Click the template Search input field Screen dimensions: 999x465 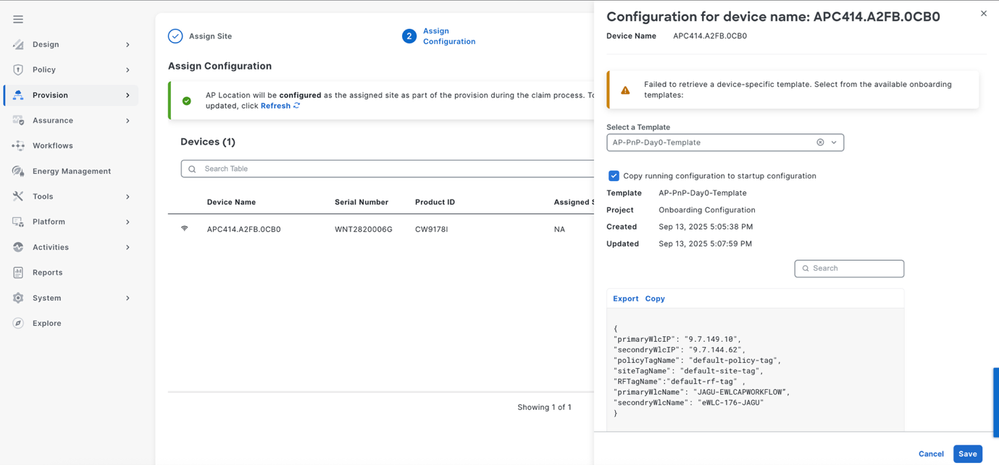[x=849, y=269]
